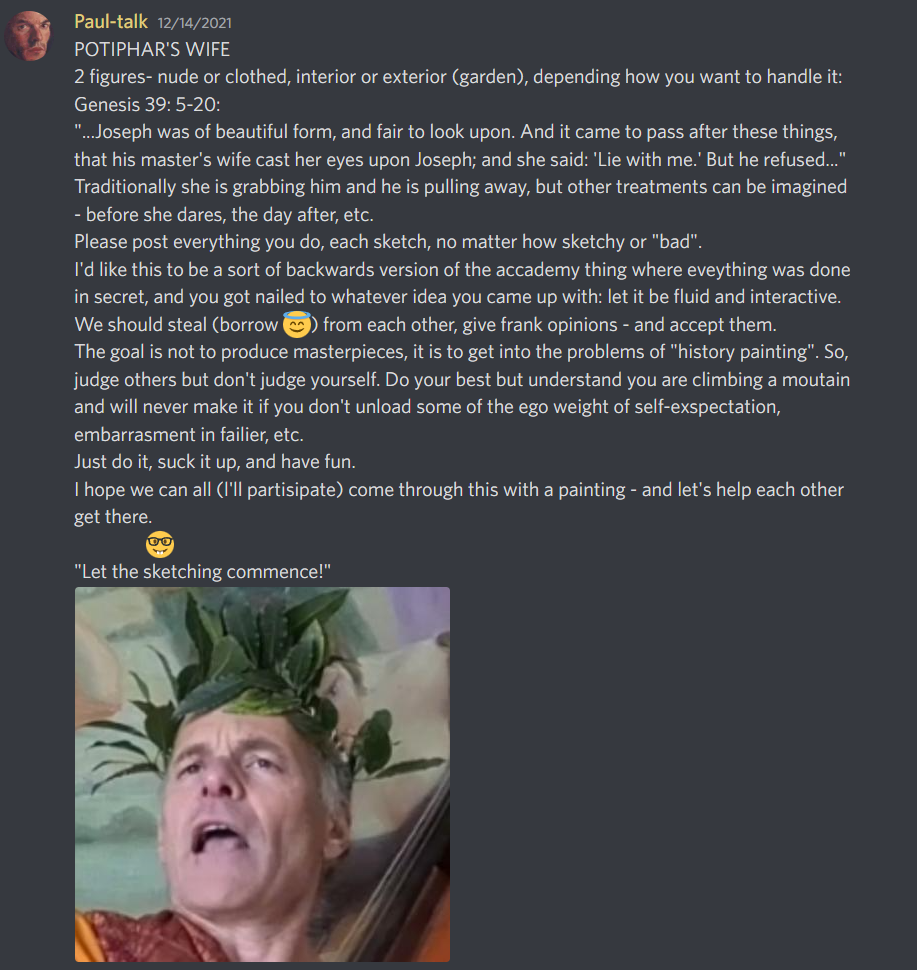
Task: Click the line '- before she dares, the day after, etc.'
Action: coord(224,215)
